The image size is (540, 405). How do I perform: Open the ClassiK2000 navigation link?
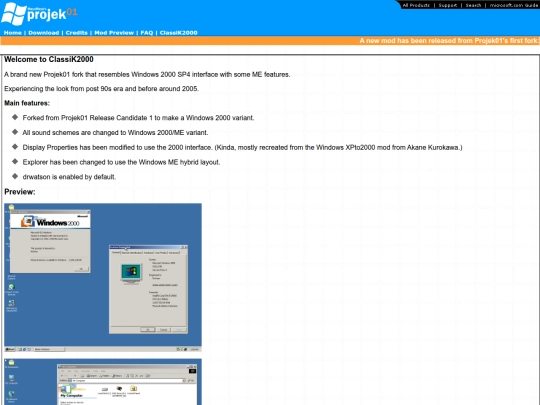point(178,33)
